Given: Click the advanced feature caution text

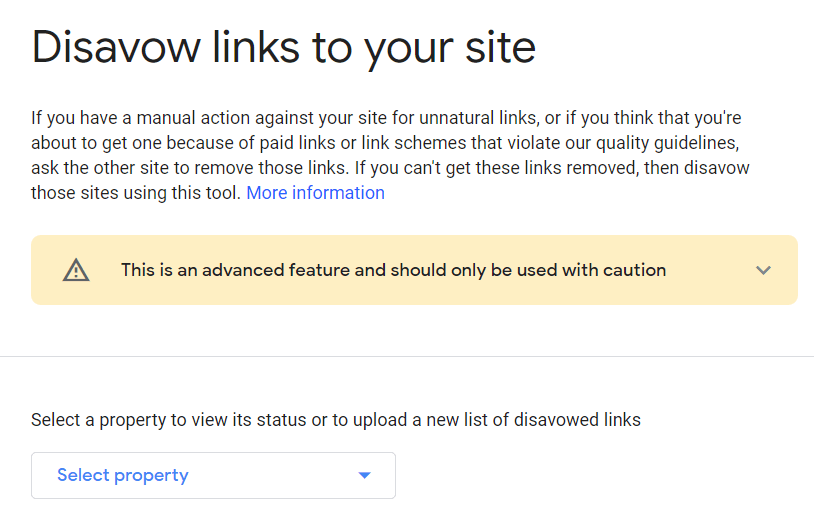Looking at the screenshot, I should click(393, 270).
